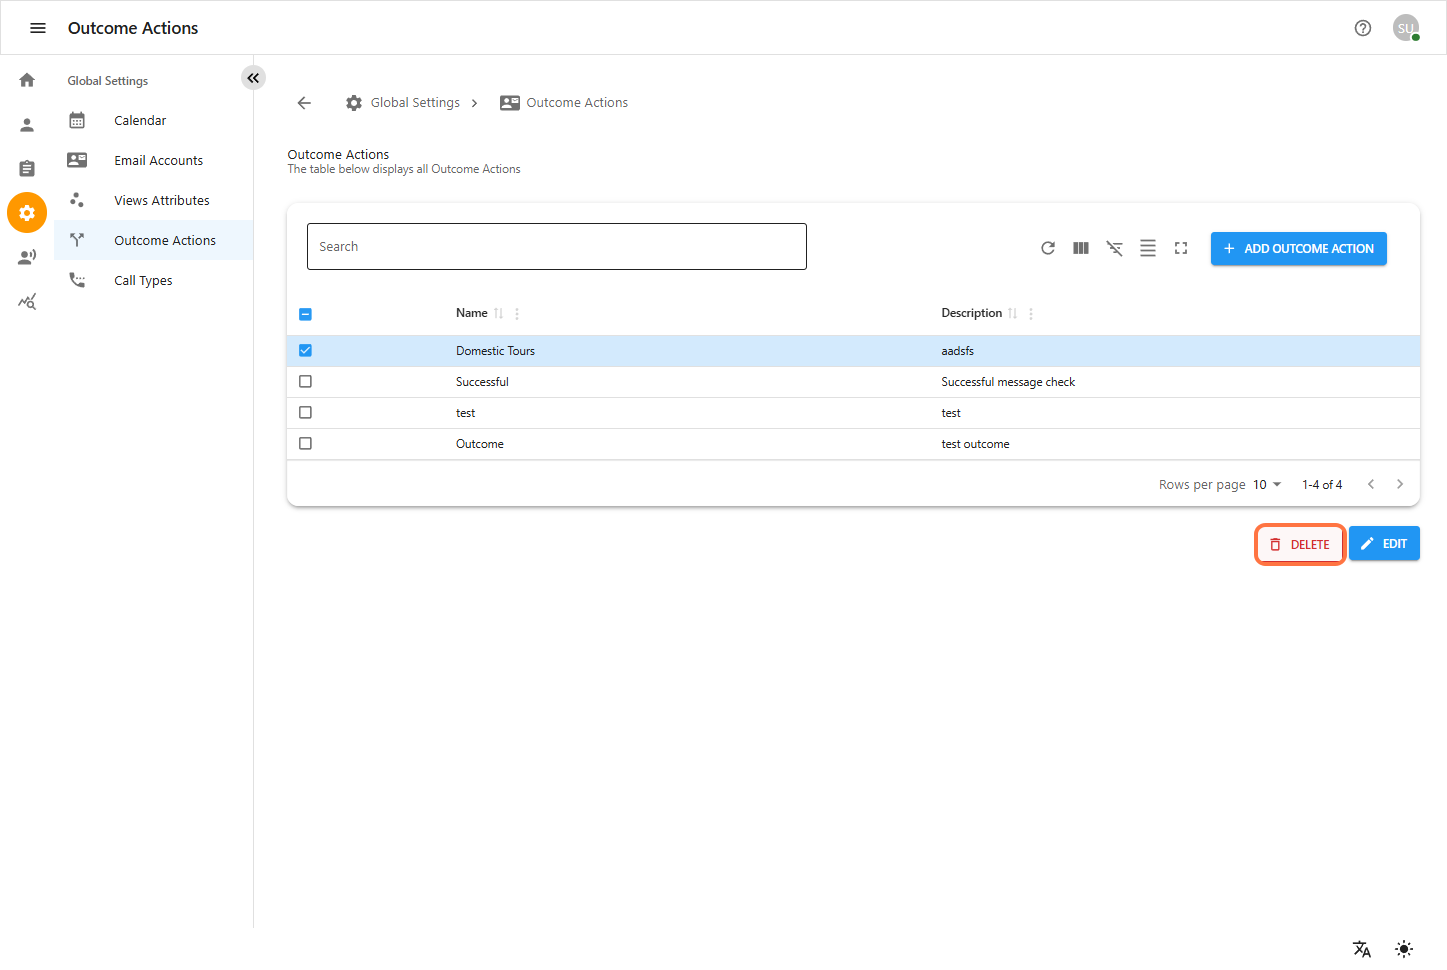Viewport: 1447px width, 970px height.
Task: Click the refresh table icon
Action: pos(1047,248)
